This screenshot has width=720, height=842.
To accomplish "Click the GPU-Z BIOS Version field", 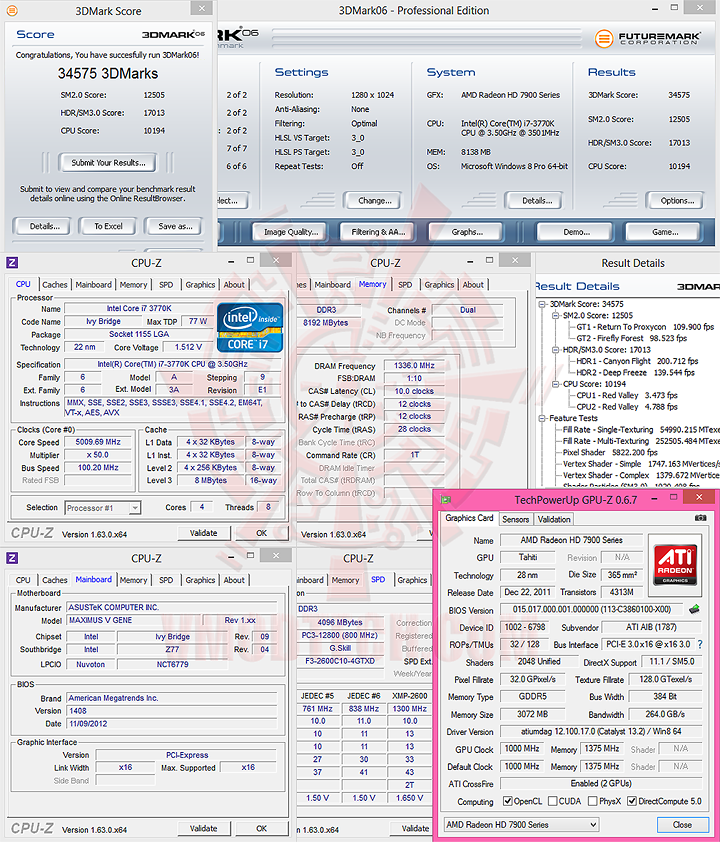I will point(592,609).
